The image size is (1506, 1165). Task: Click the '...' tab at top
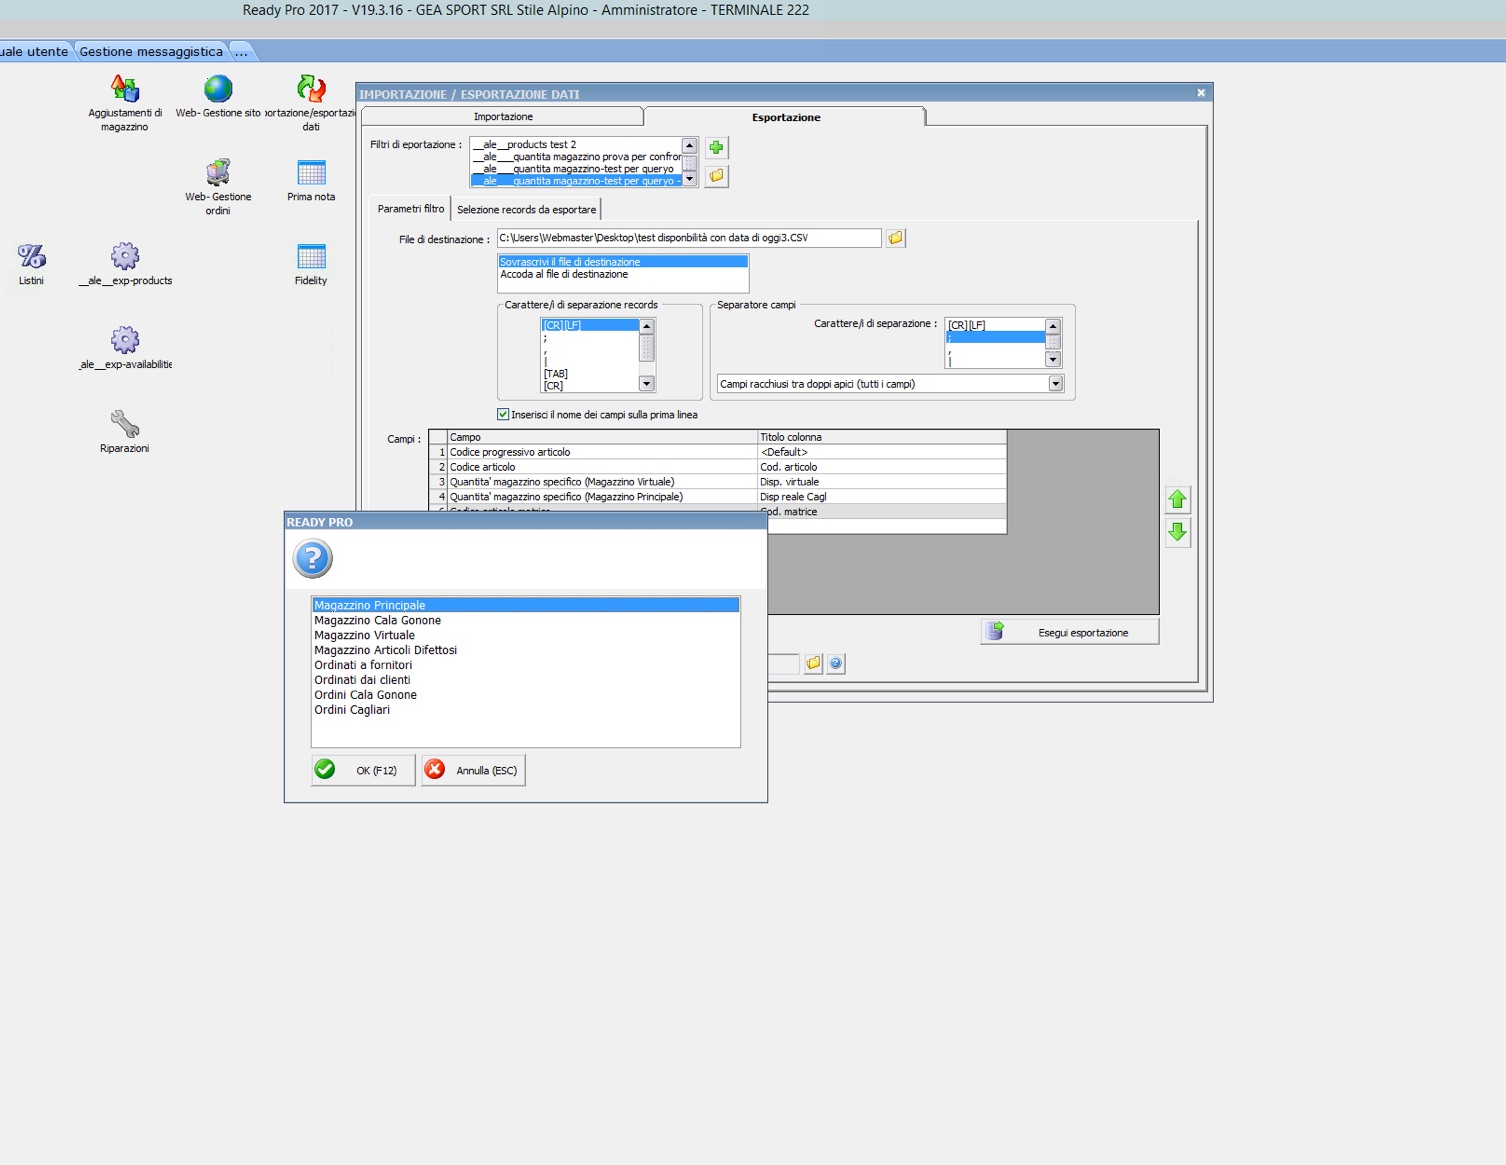[241, 52]
